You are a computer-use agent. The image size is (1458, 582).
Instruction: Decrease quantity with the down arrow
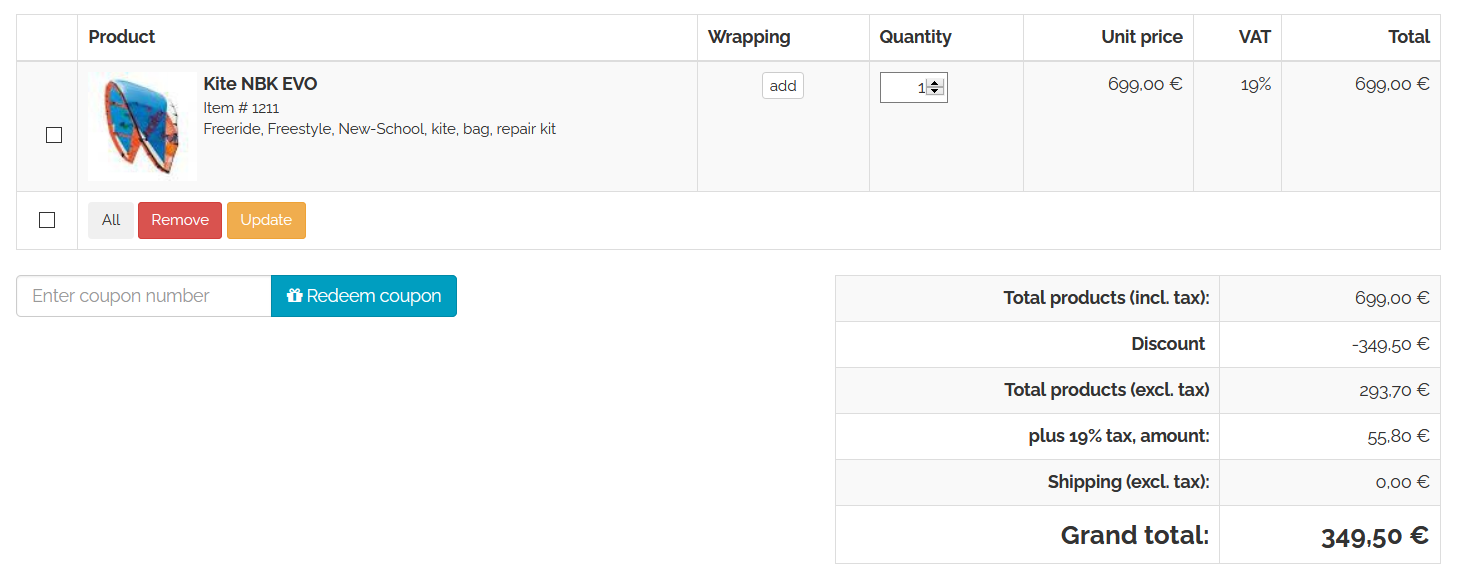935,92
